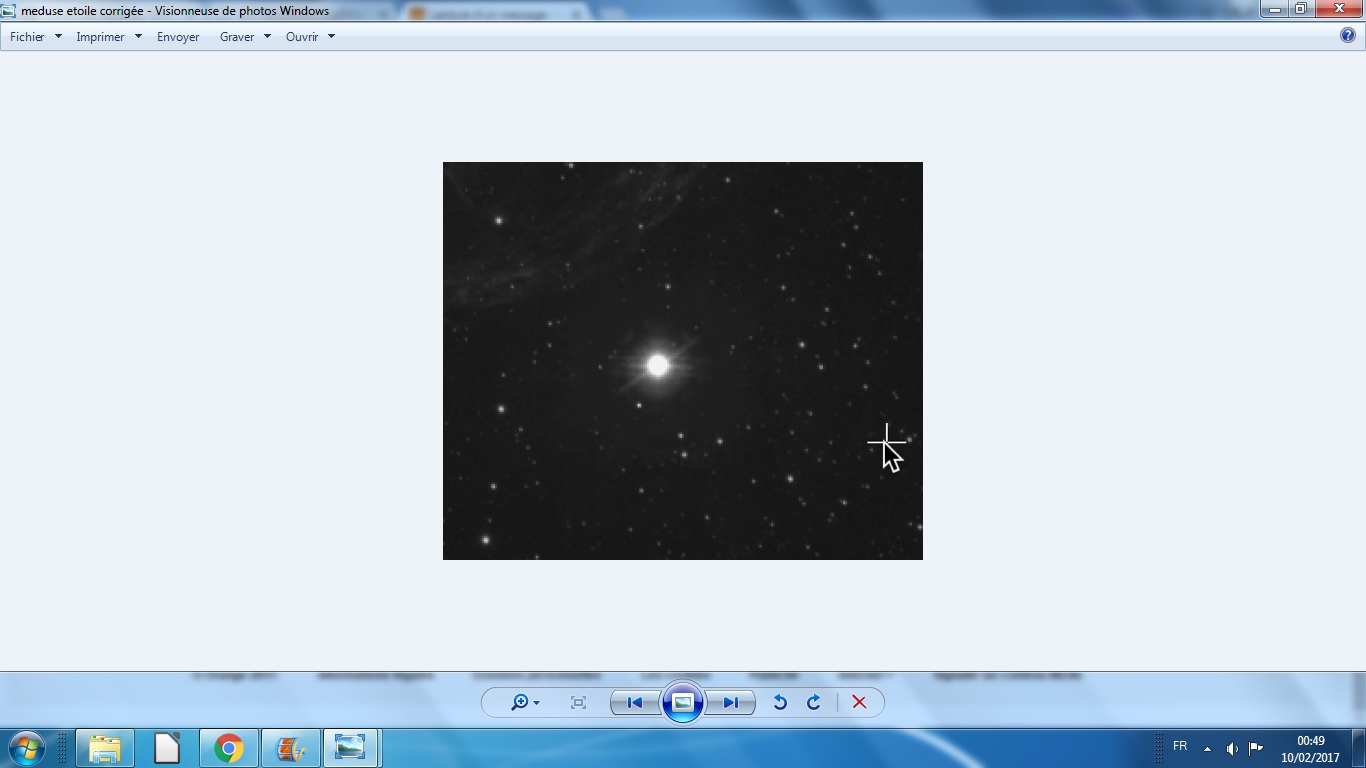Screen dimensions: 1366x768
Task: Restore down the Photo Viewer window
Action: 1301,9
